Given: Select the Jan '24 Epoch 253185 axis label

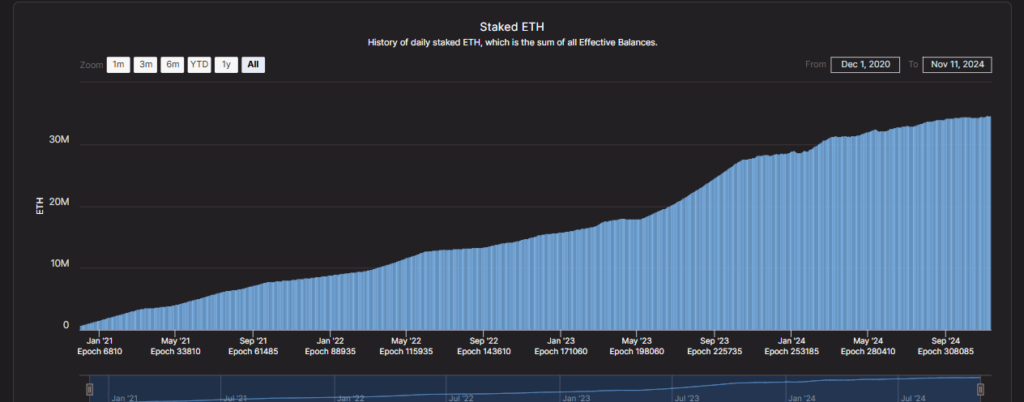Looking at the screenshot, I should tap(791, 345).
